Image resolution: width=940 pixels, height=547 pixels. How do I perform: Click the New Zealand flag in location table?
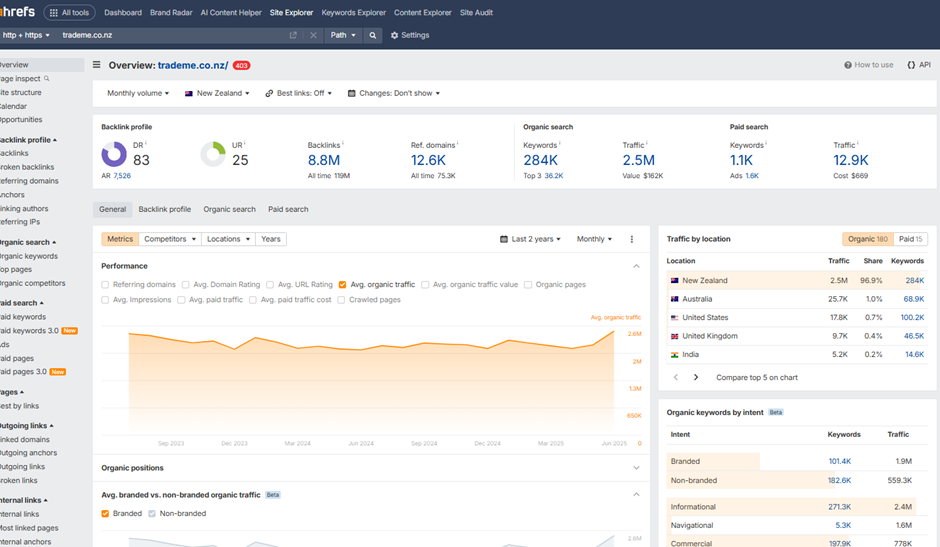click(x=674, y=281)
